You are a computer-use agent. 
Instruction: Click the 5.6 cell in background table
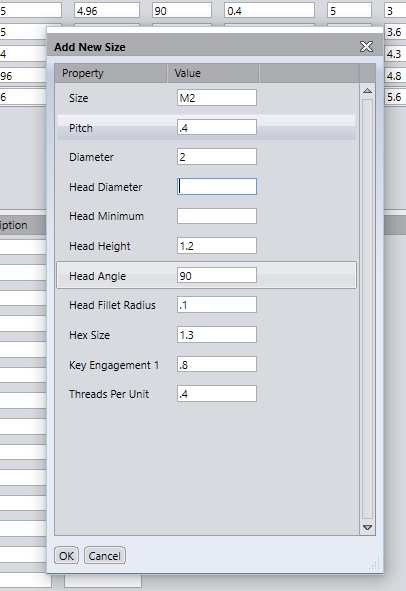click(395, 97)
